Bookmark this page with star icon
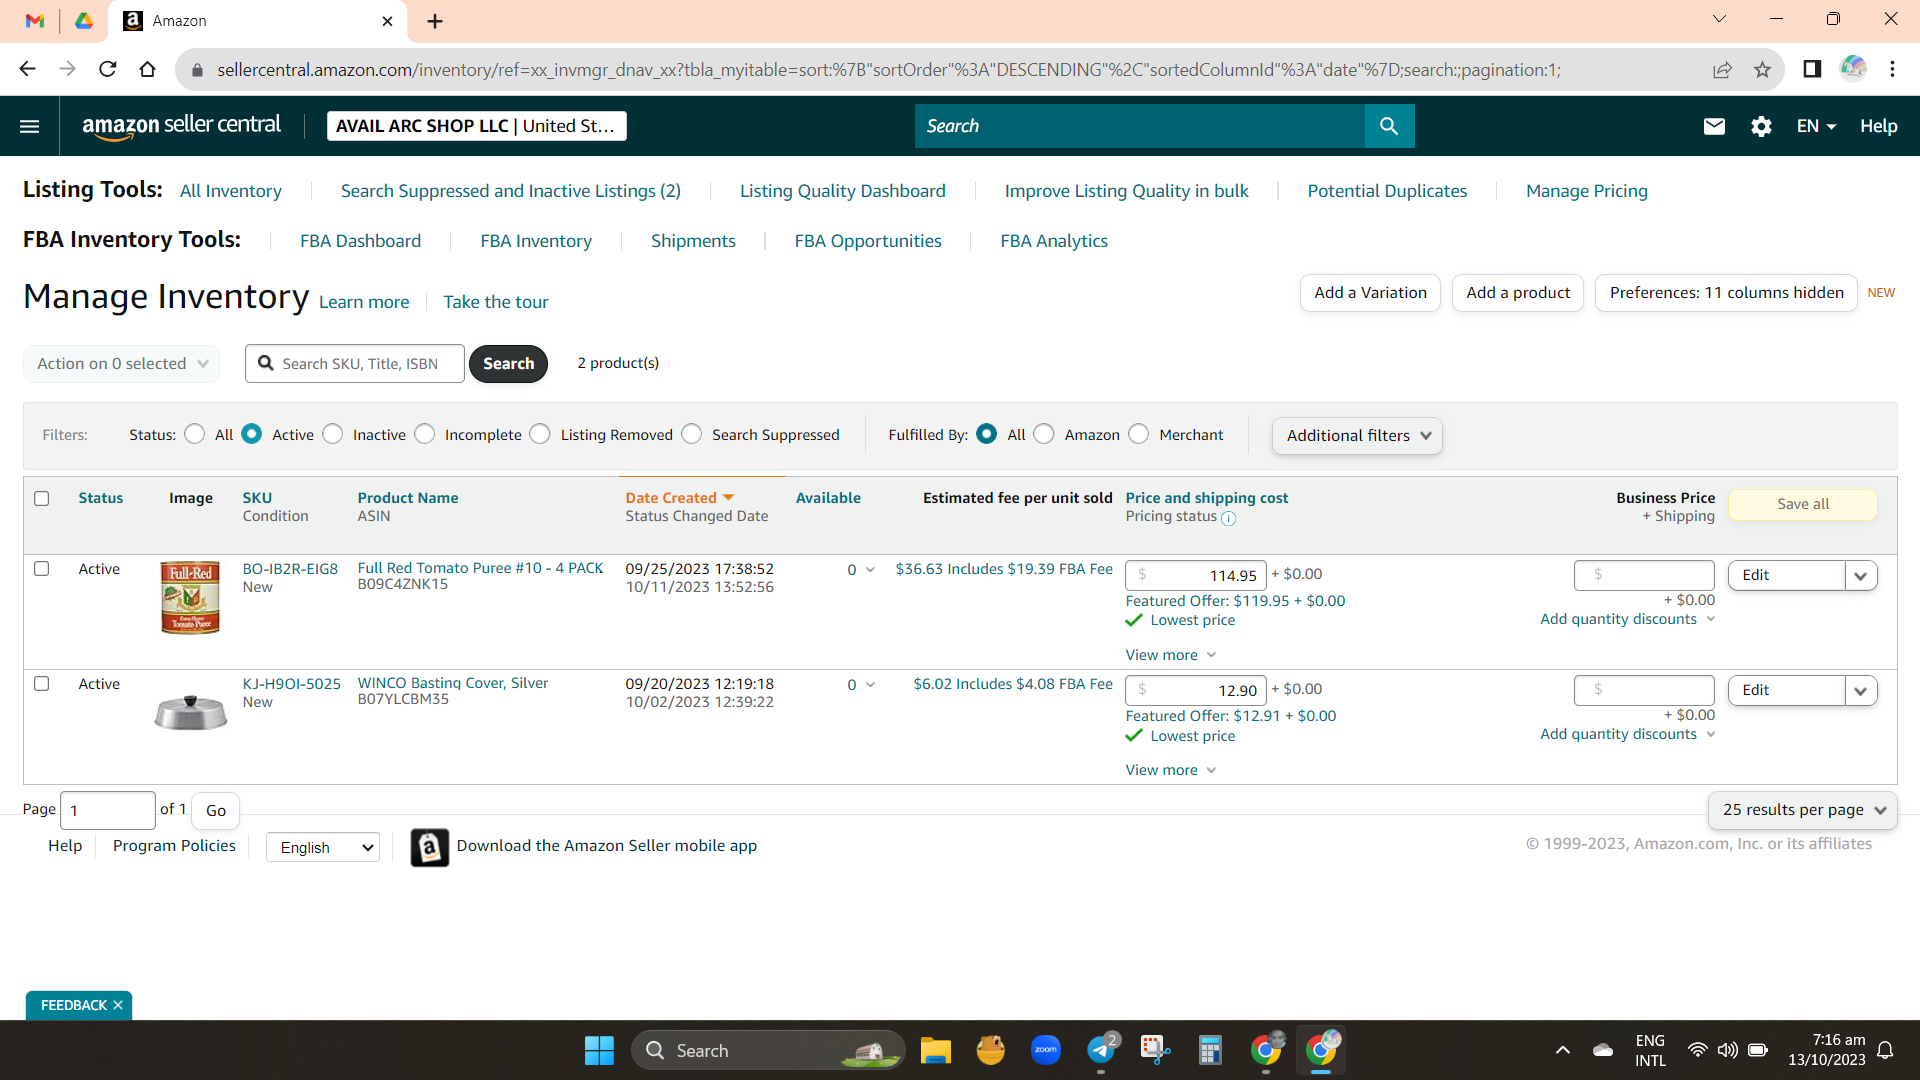 (1762, 69)
